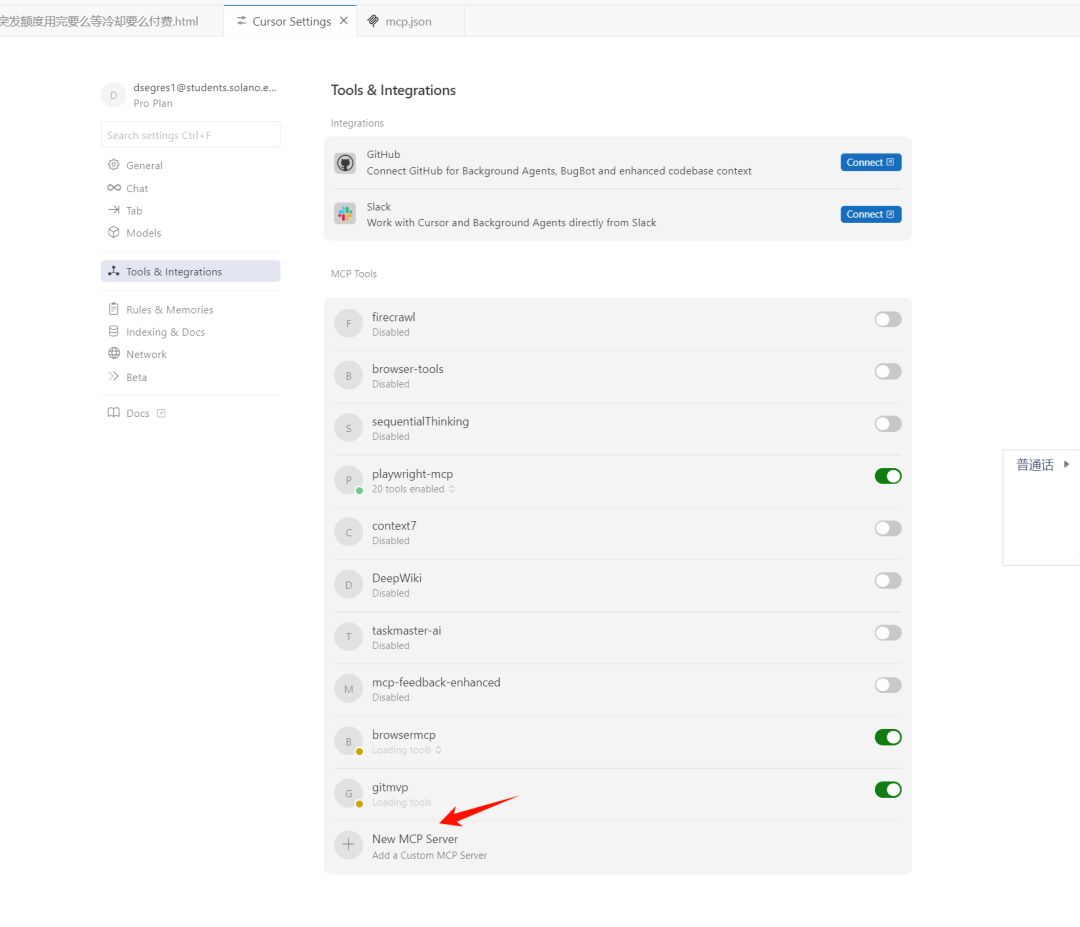Open Rules & Memories section
Screen dimensions: 1080x927
pos(191,309)
